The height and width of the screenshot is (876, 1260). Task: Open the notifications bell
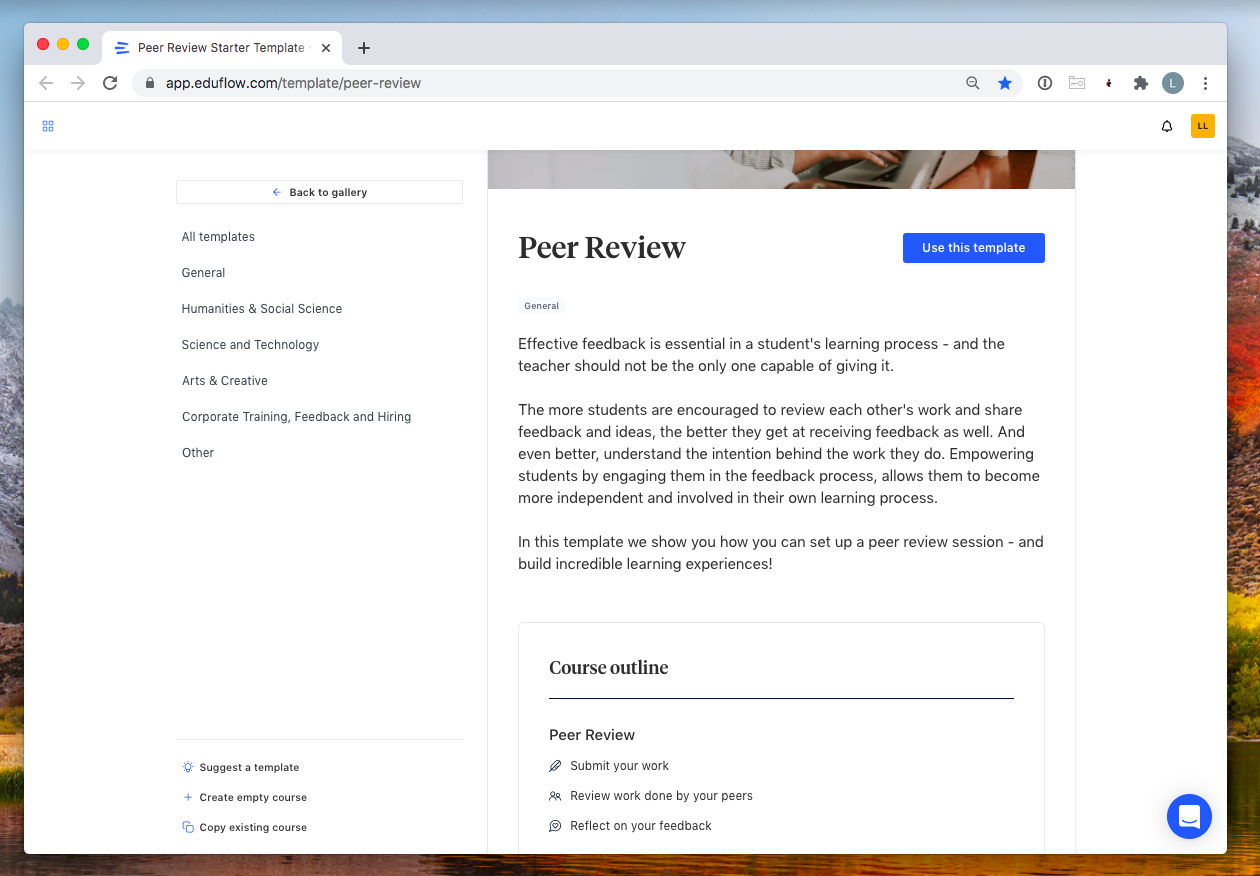point(1167,126)
